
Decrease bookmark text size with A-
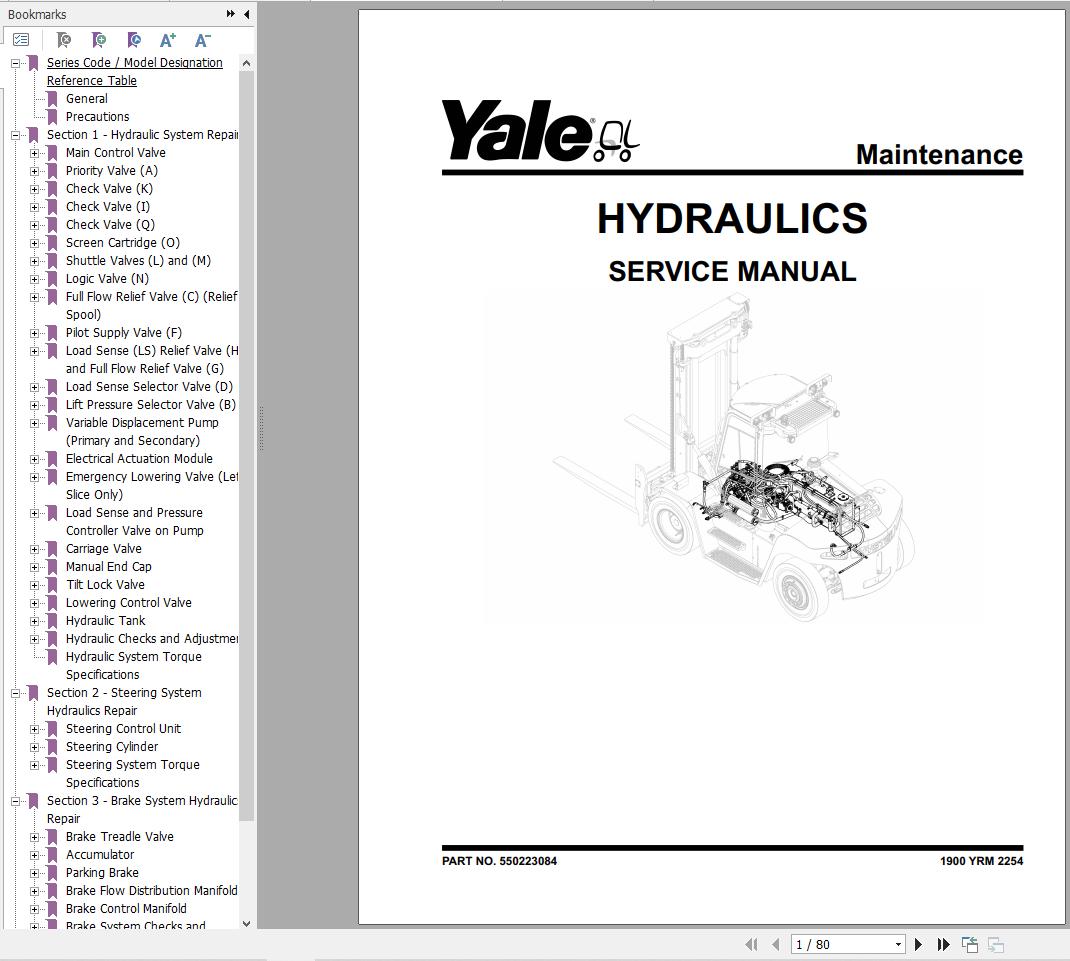(x=203, y=40)
